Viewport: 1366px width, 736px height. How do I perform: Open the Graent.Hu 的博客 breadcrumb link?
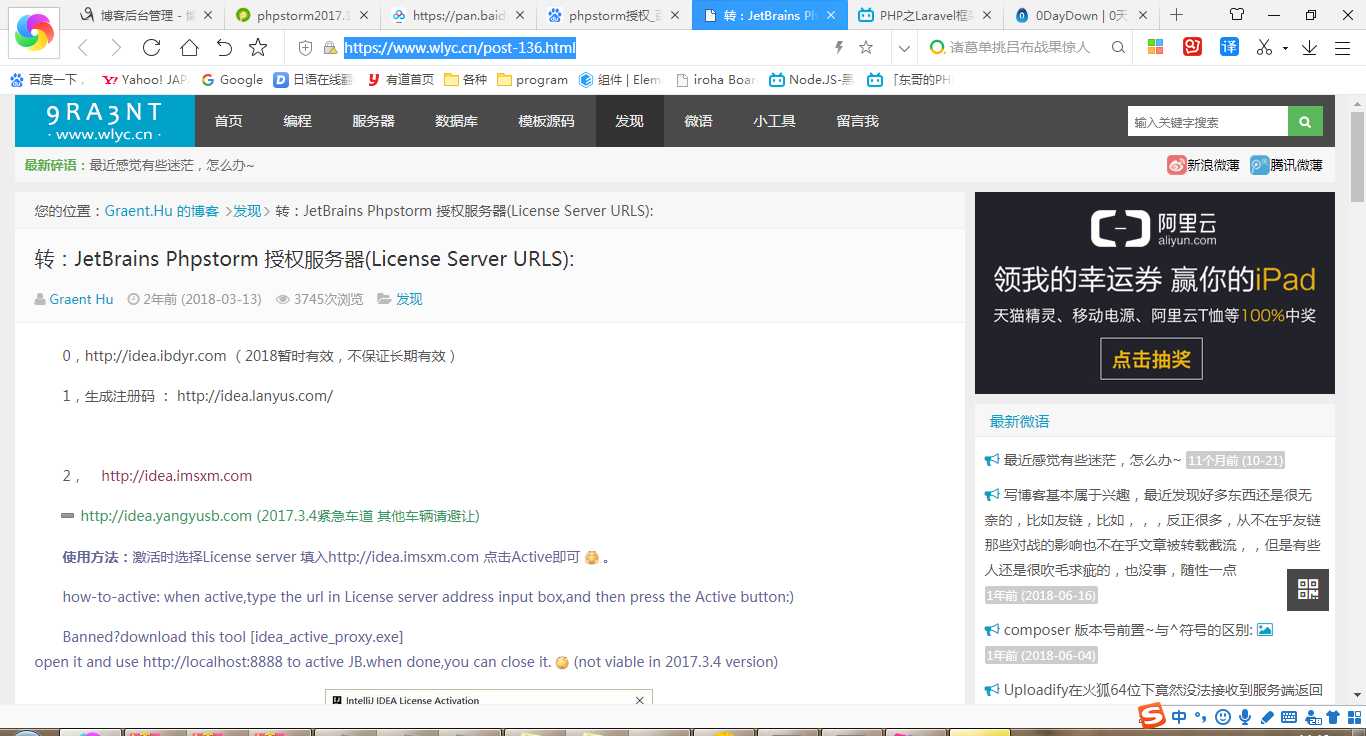point(162,211)
